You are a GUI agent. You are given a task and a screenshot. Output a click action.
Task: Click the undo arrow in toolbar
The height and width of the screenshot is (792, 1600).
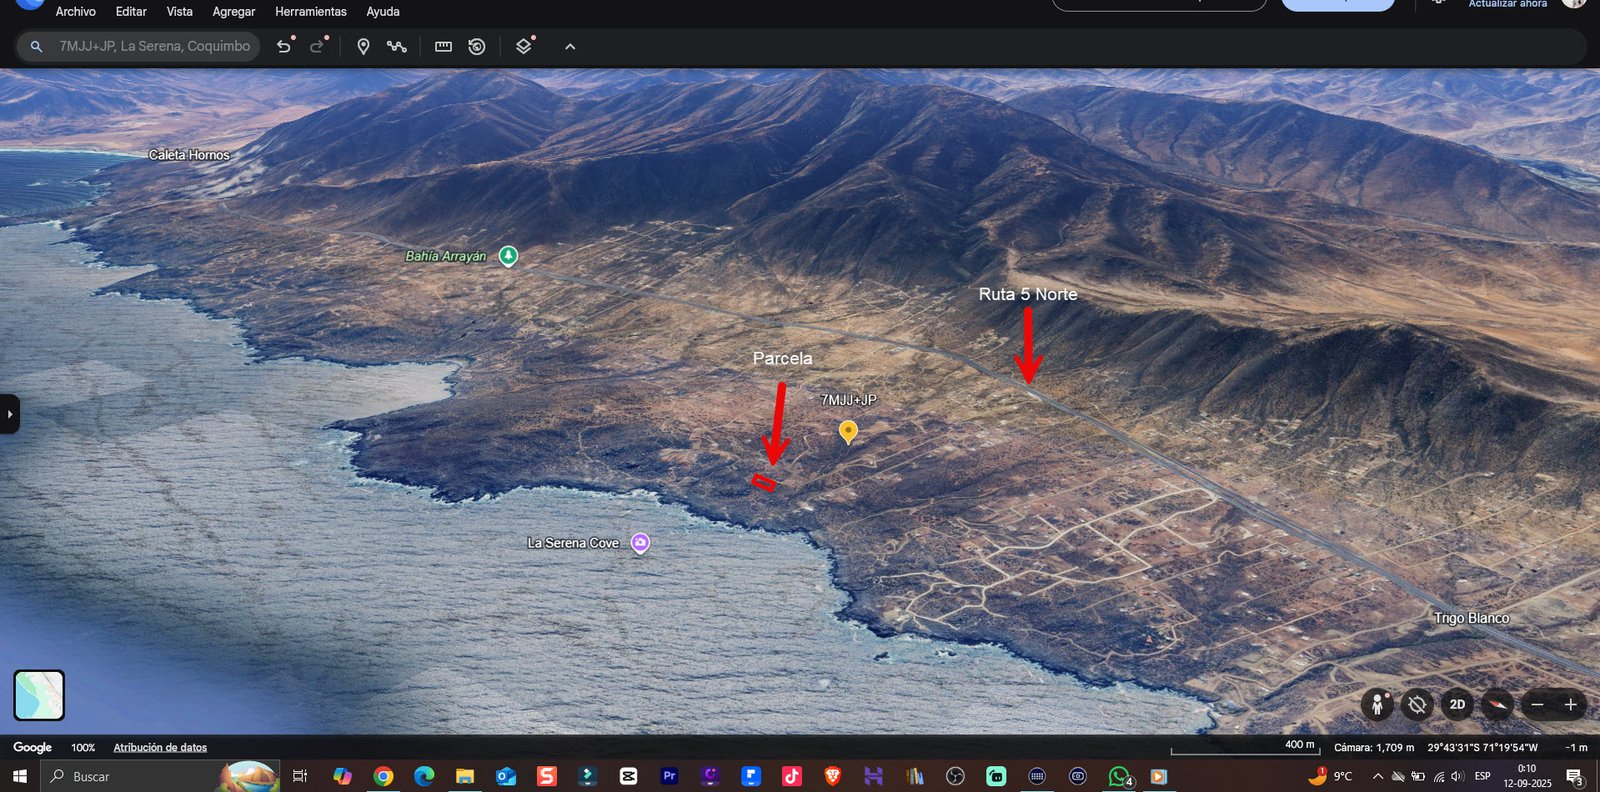click(x=284, y=47)
